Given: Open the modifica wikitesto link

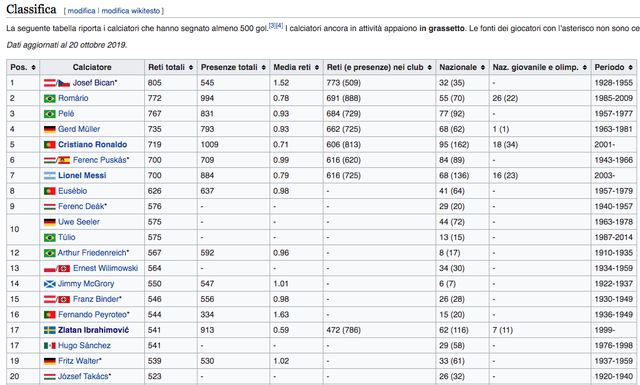Looking at the screenshot, I should (131, 11).
